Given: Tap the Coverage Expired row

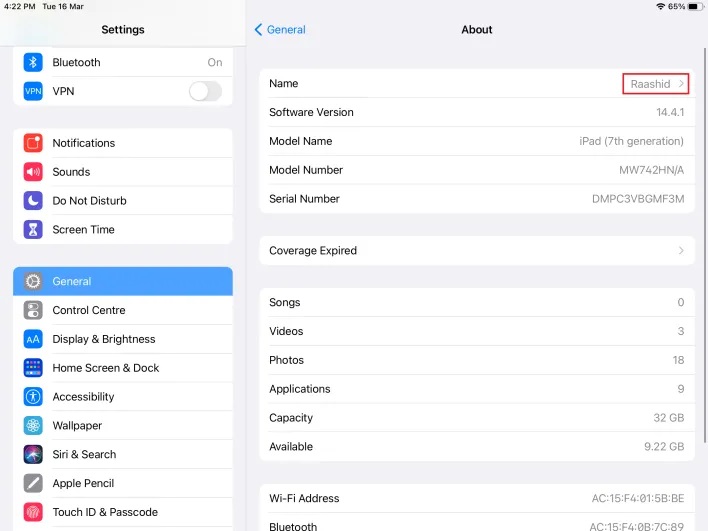Looking at the screenshot, I should click(477, 251).
